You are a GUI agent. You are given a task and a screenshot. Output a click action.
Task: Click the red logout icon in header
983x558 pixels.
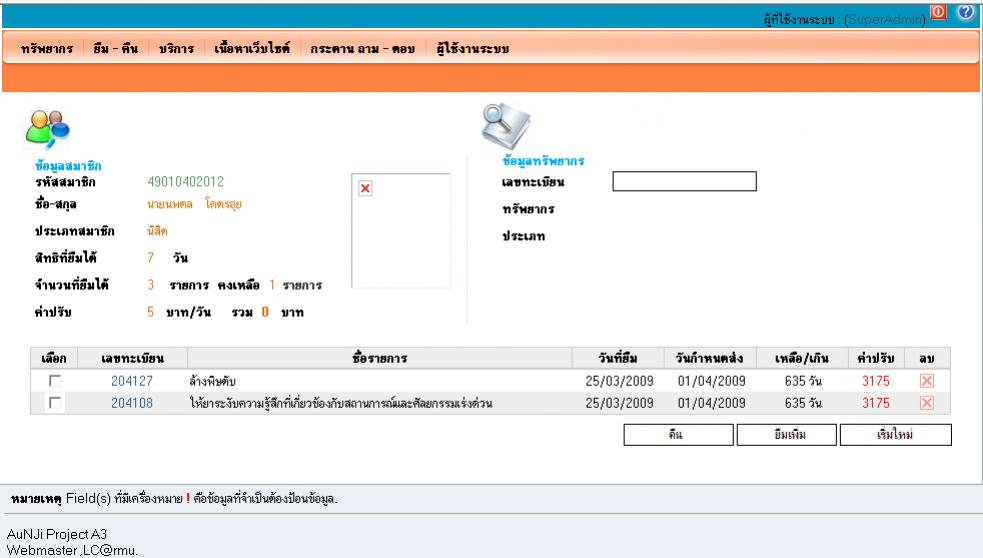938,13
